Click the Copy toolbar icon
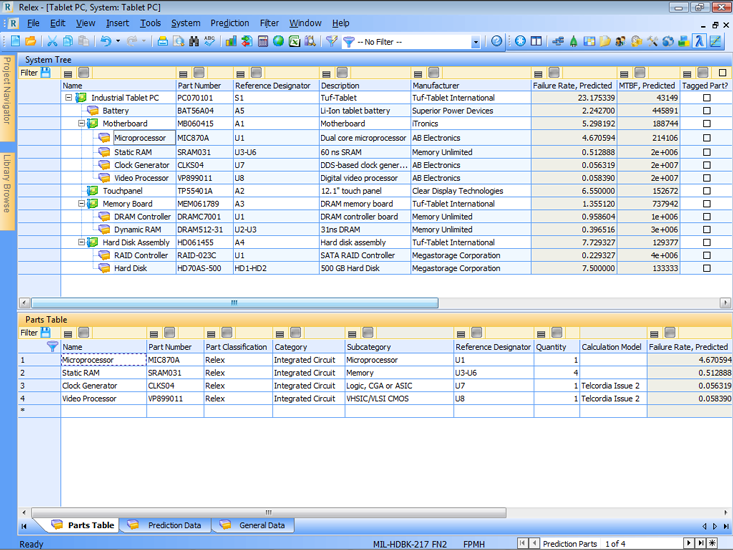The width and height of the screenshot is (733, 550). 68,41
